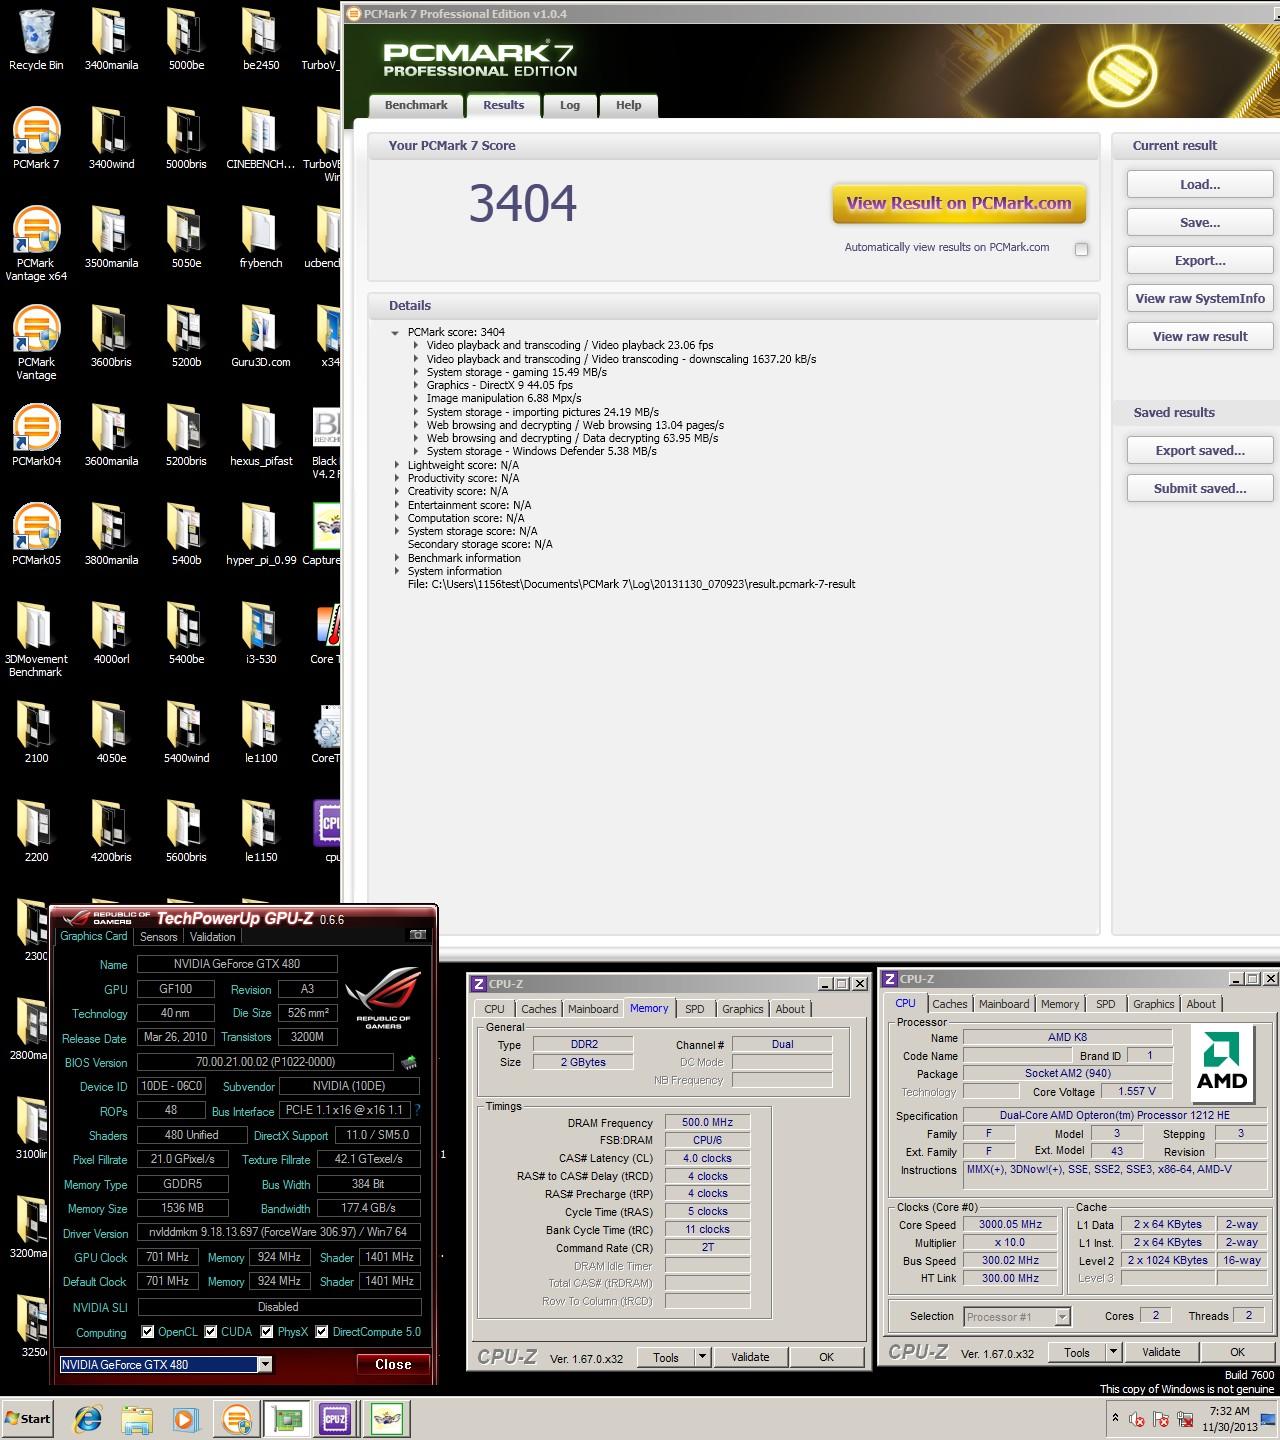Expand the Productivity score entry
The image size is (1280, 1440).
pyautogui.click(x=397, y=478)
